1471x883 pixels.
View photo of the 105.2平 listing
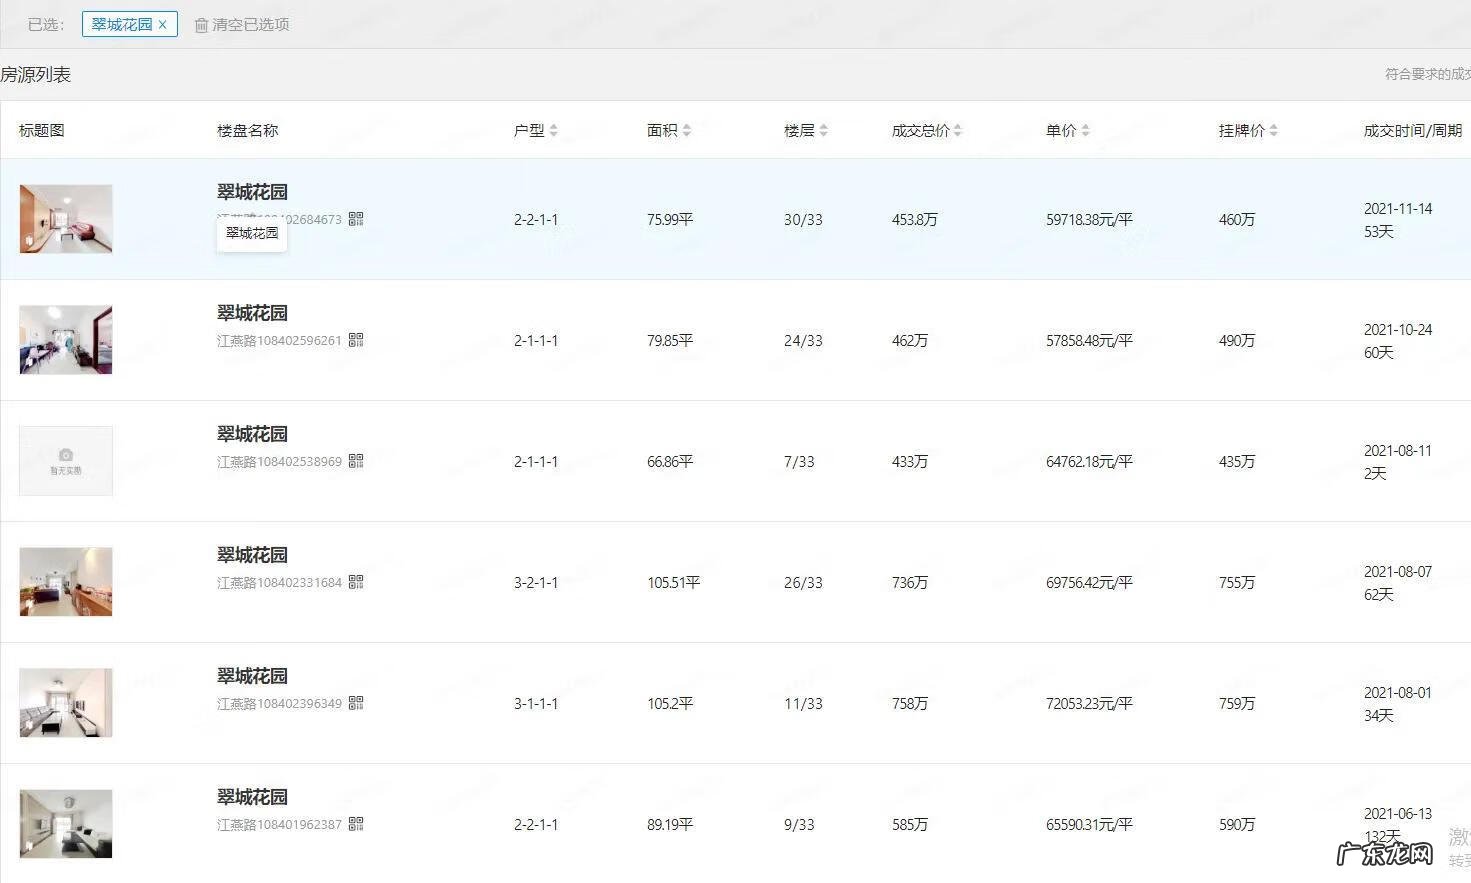(66, 703)
